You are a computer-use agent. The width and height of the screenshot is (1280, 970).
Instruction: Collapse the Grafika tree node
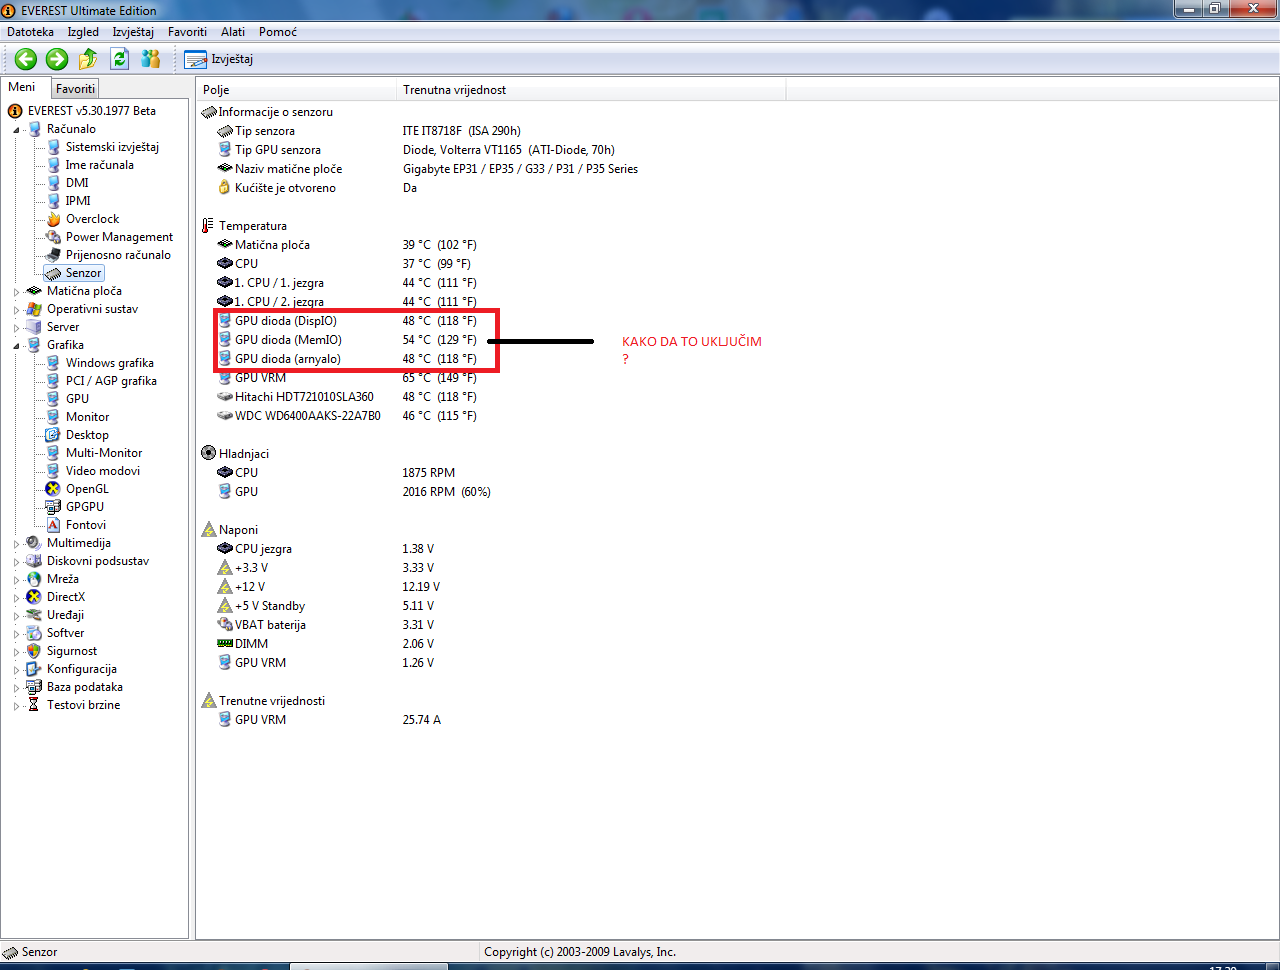point(16,345)
